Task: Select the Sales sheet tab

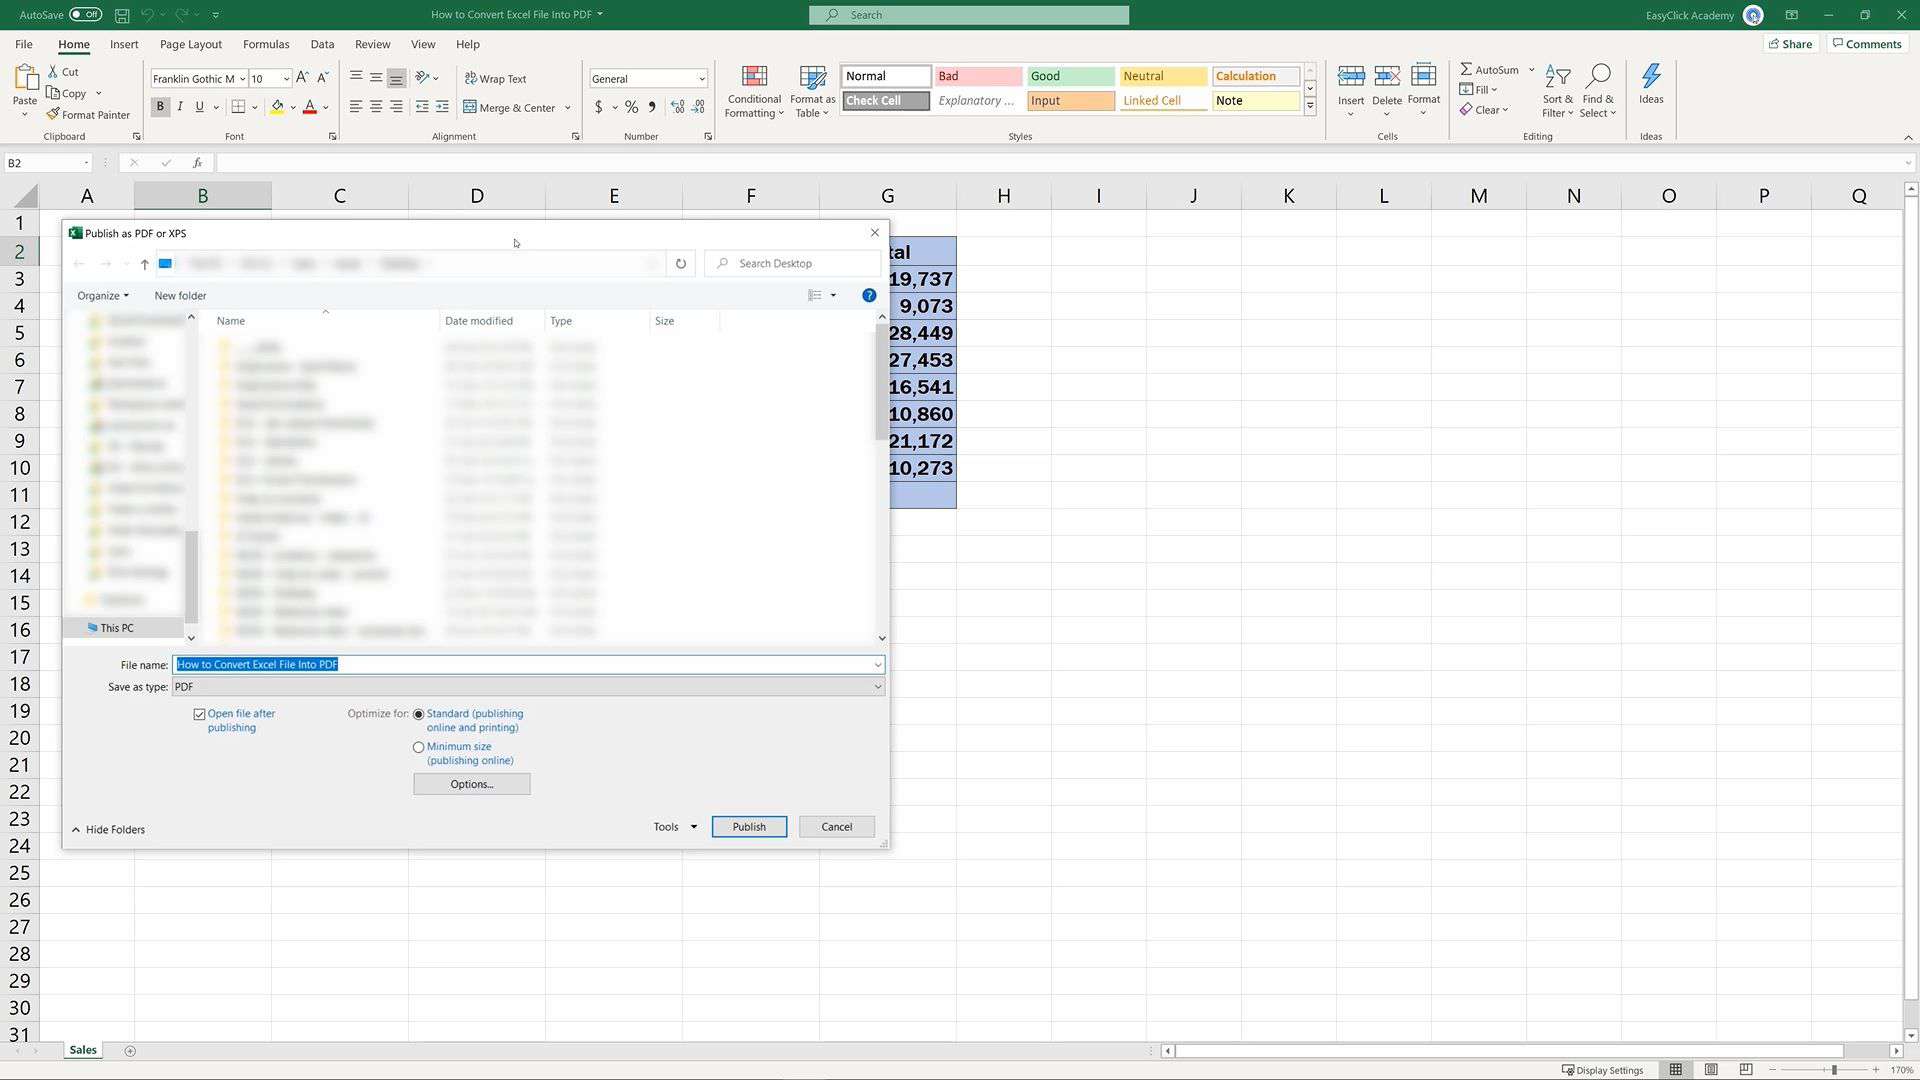Action: pos(82,1050)
